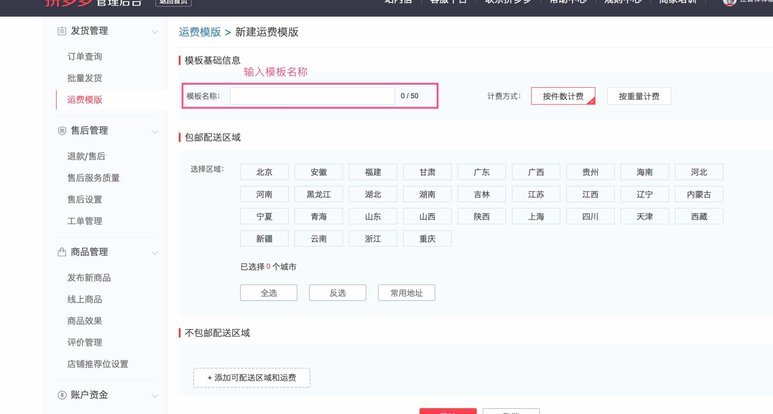Toggle 北京 free-shipping region
The height and width of the screenshot is (414, 773).
click(x=264, y=172)
